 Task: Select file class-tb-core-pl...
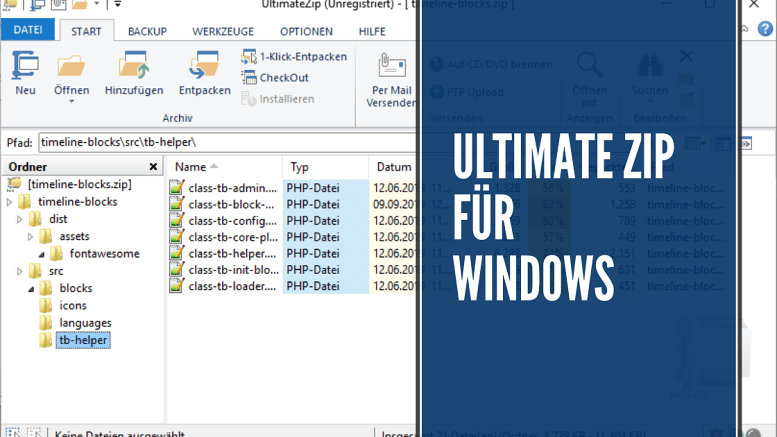tap(233, 237)
